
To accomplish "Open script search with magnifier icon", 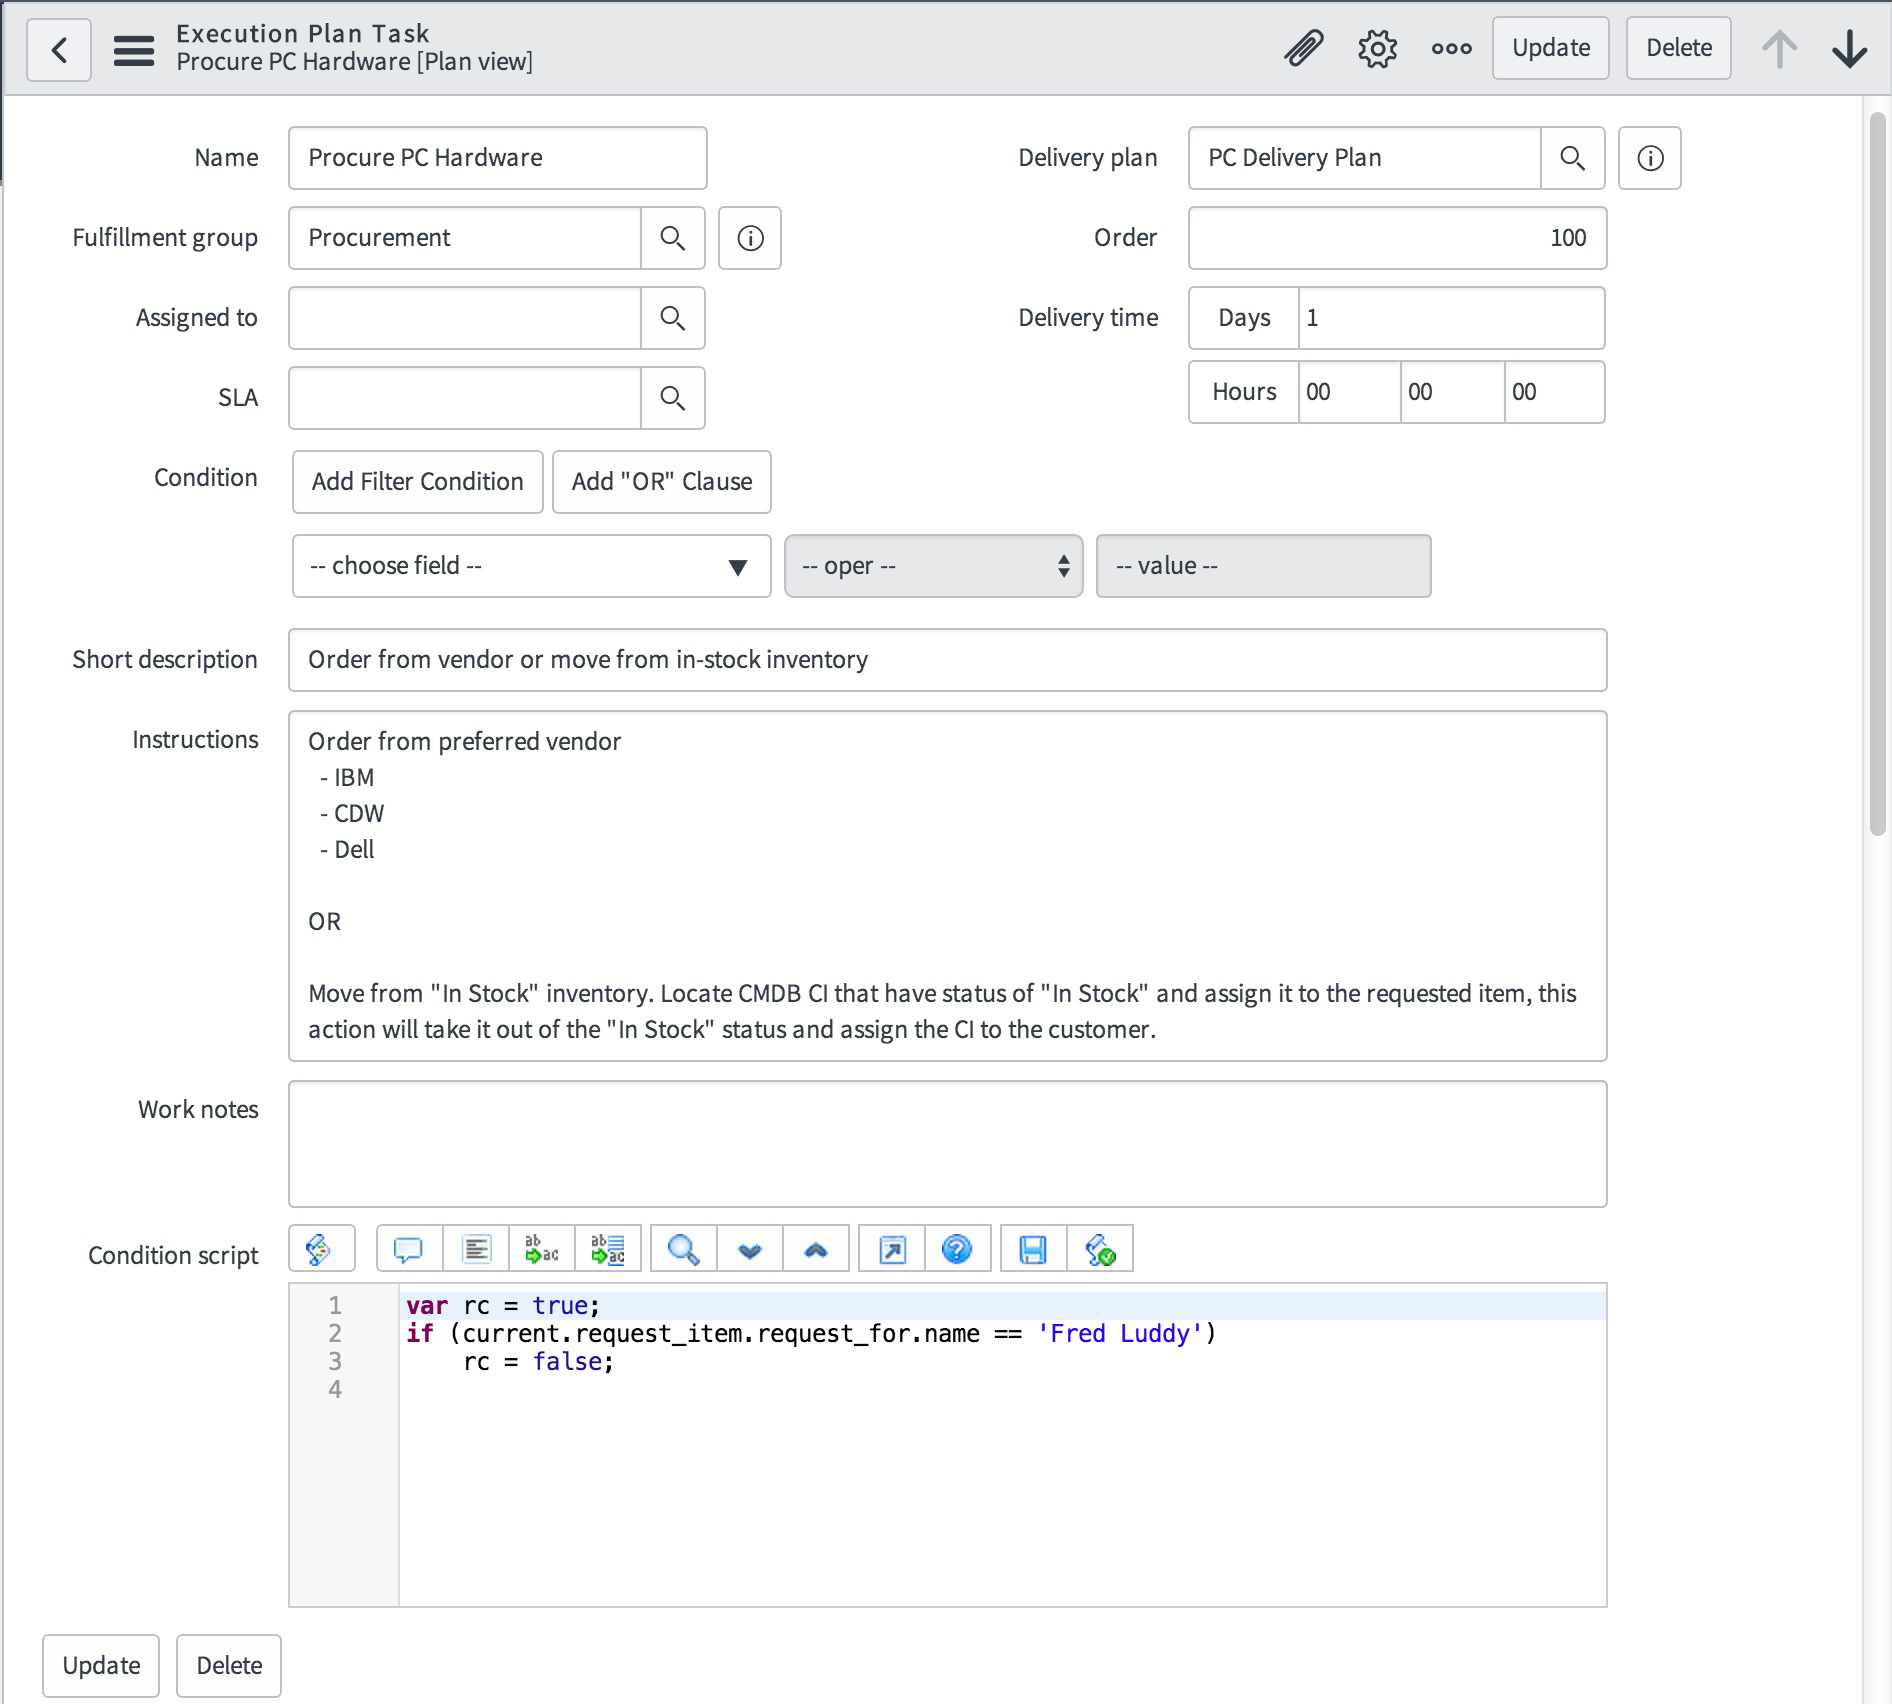I will [684, 1249].
